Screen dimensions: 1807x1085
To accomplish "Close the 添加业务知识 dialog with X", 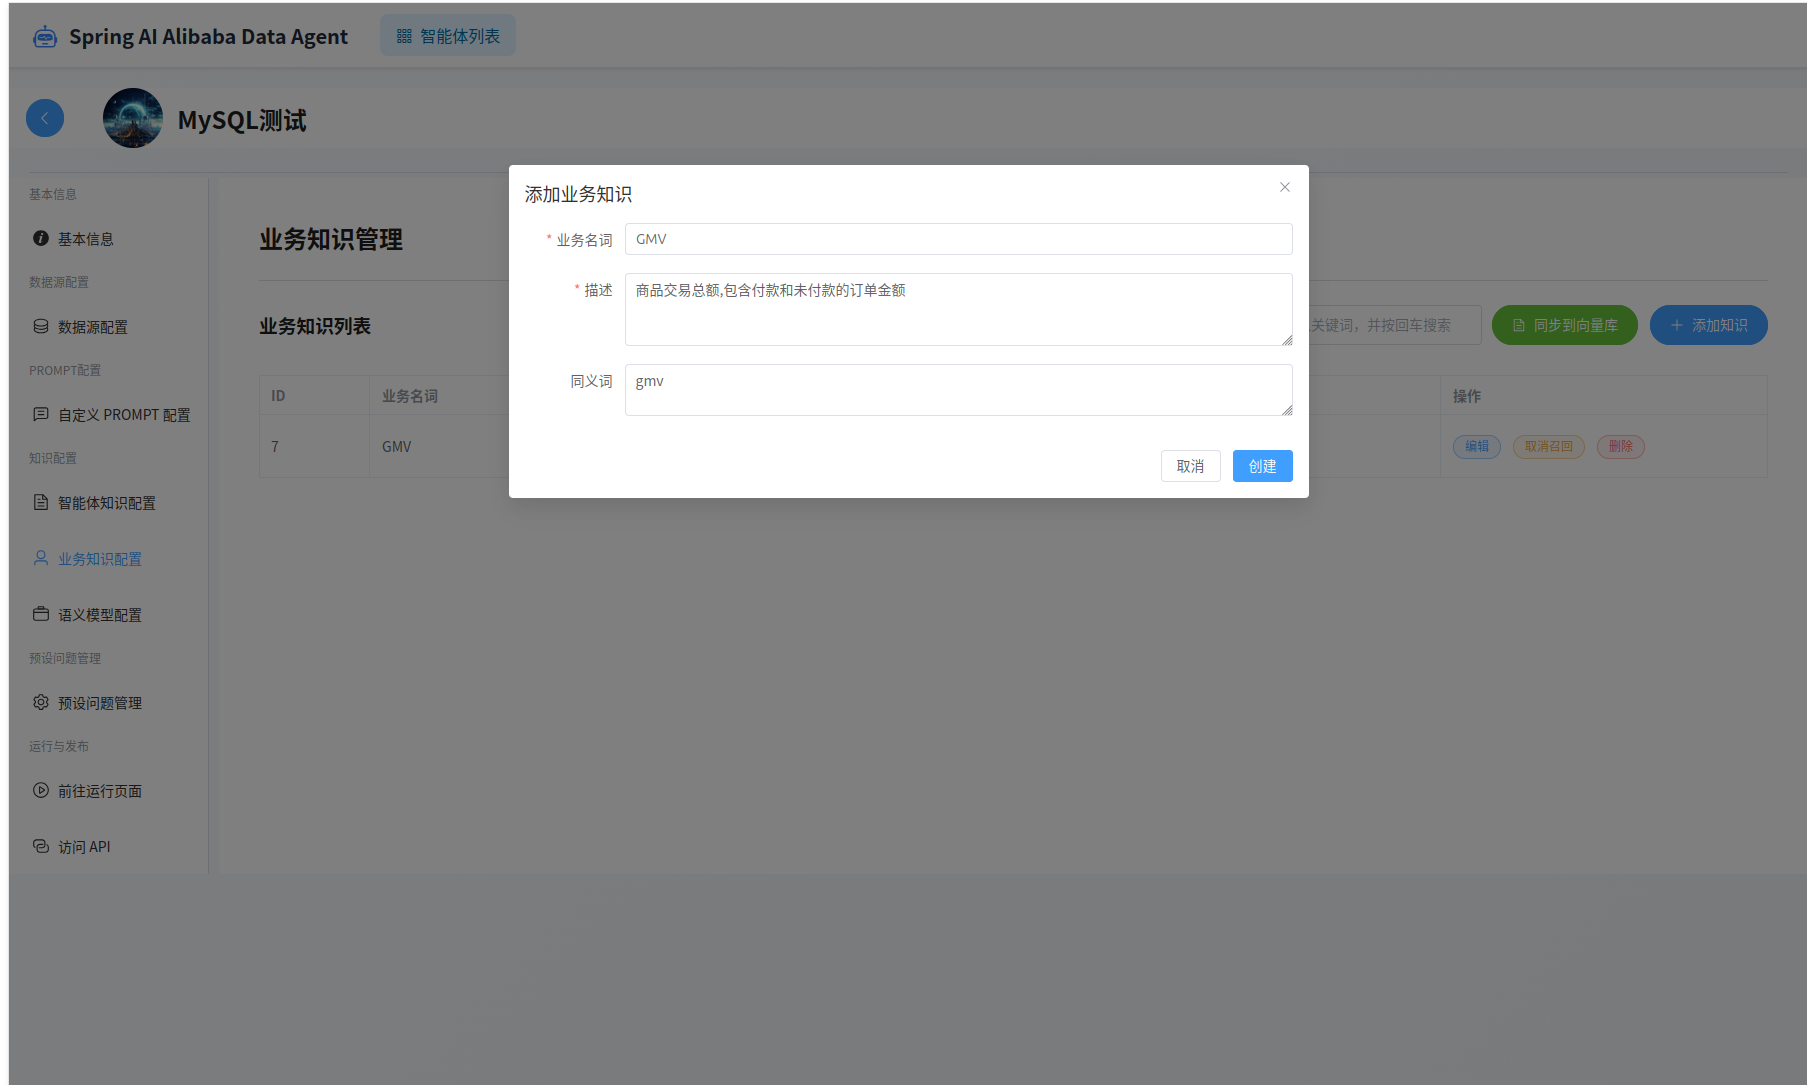I will (x=1285, y=187).
